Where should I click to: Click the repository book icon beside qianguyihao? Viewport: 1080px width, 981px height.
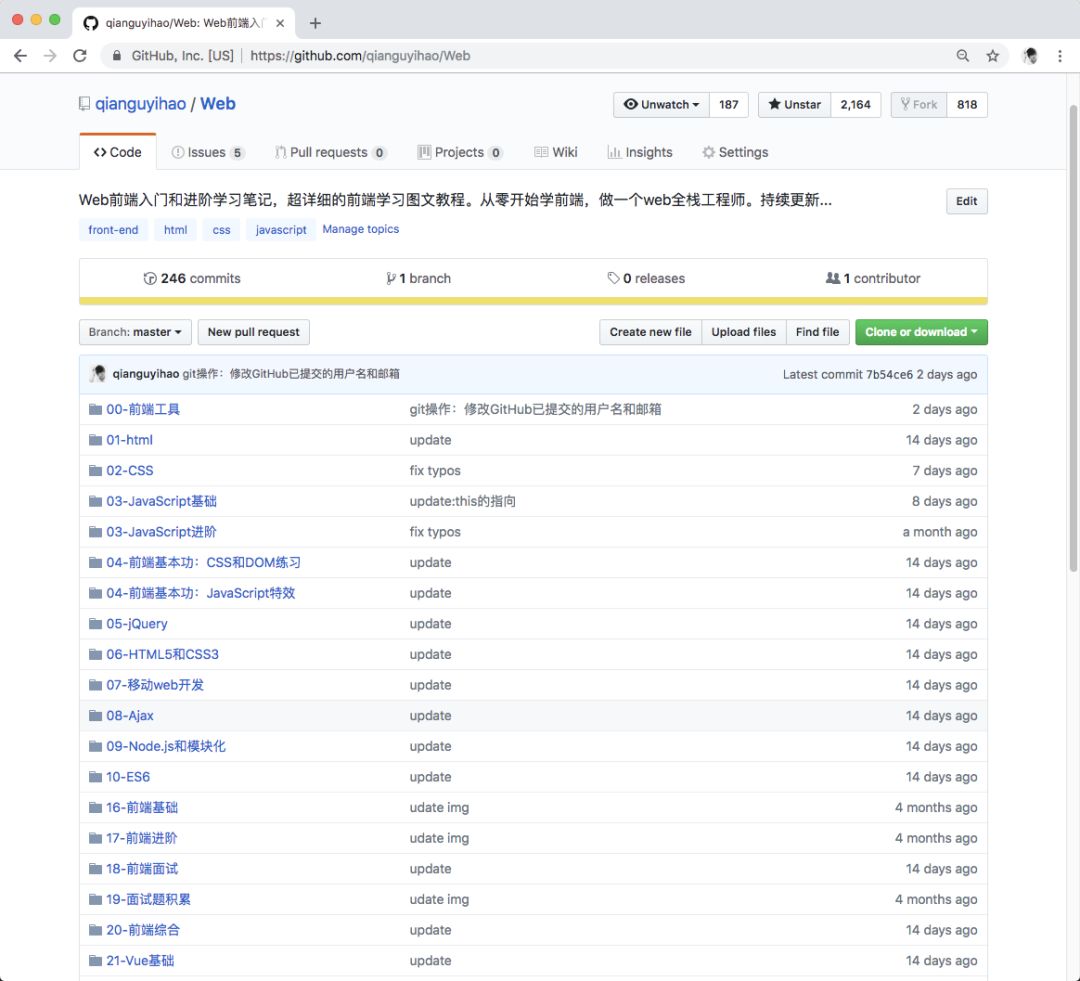[x=84, y=104]
